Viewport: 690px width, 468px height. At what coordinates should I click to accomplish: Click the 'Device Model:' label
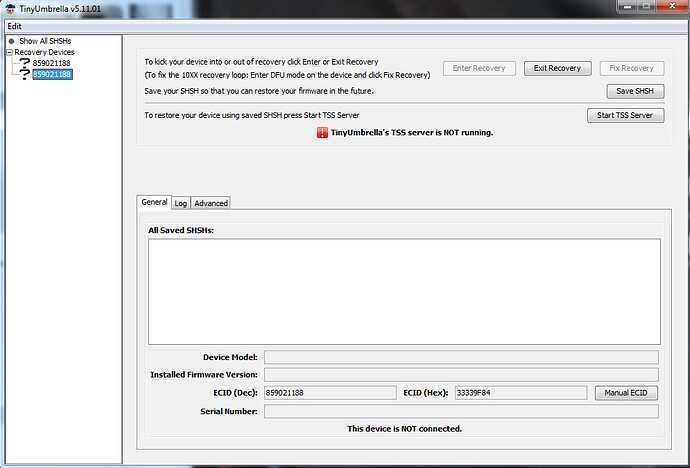click(x=230, y=357)
